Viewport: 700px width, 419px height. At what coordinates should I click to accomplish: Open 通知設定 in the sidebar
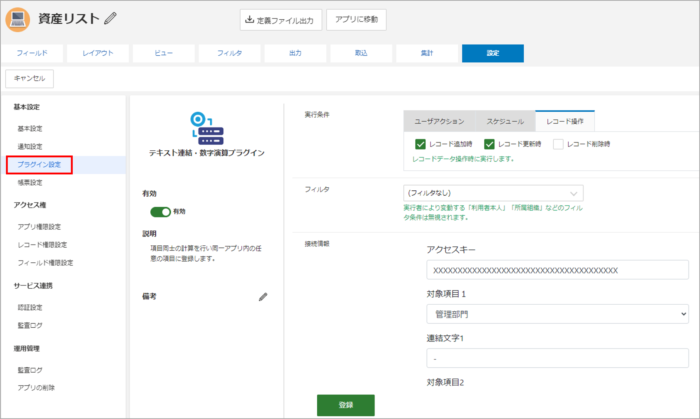pyautogui.click(x=30, y=146)
